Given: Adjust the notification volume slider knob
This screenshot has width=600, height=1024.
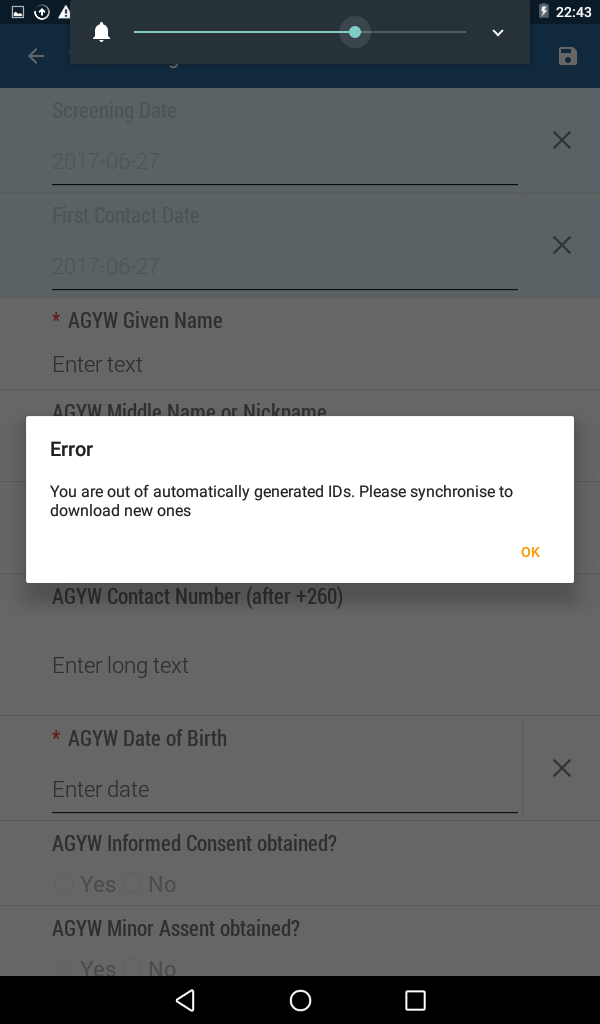Looking at the screenshot, I should pyautogui.click(x=355, y=32).
